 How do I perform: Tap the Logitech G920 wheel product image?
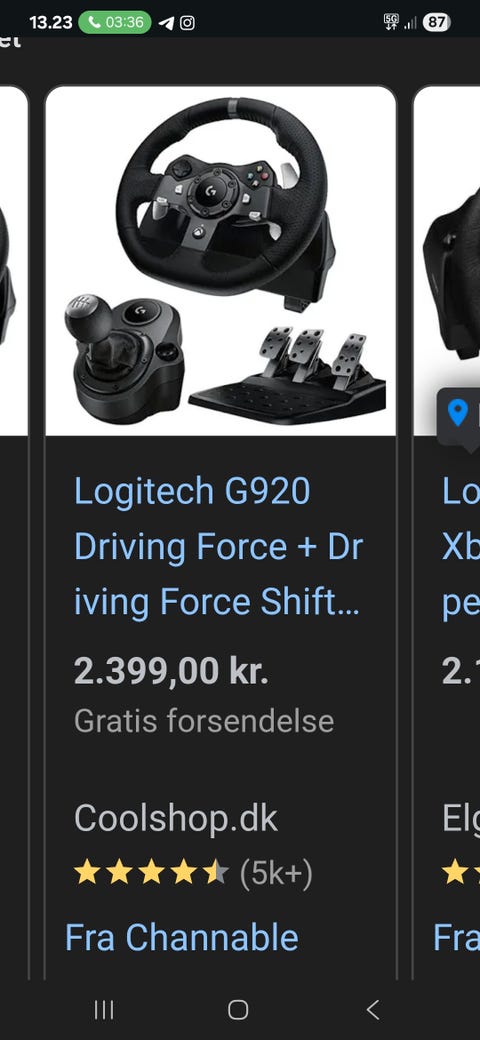click(x=221, y=261)
